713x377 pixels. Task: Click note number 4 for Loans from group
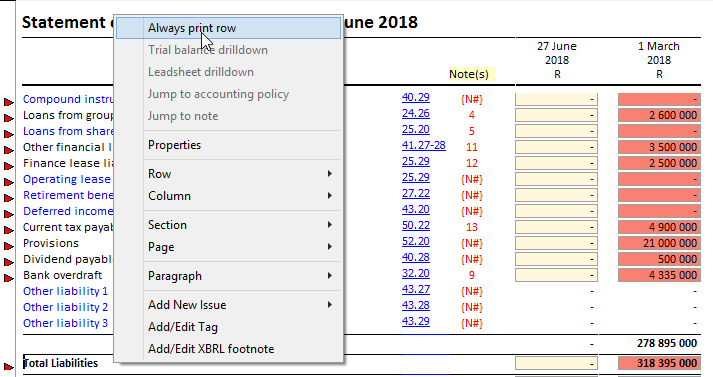pyautogui.click(x=472, y=115)
